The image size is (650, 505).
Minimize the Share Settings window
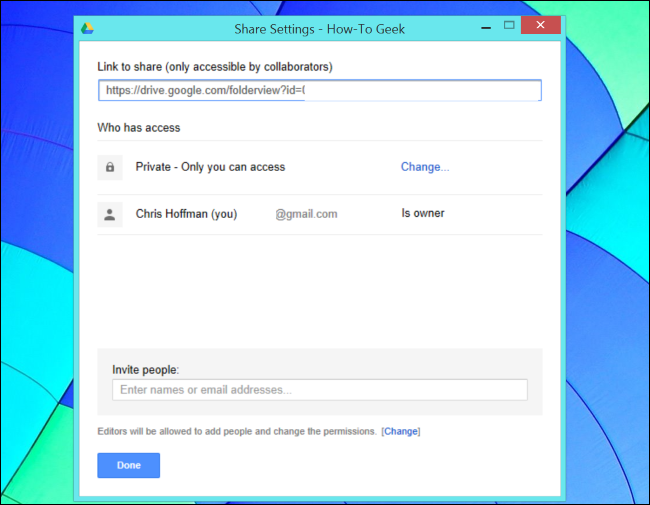486,27
